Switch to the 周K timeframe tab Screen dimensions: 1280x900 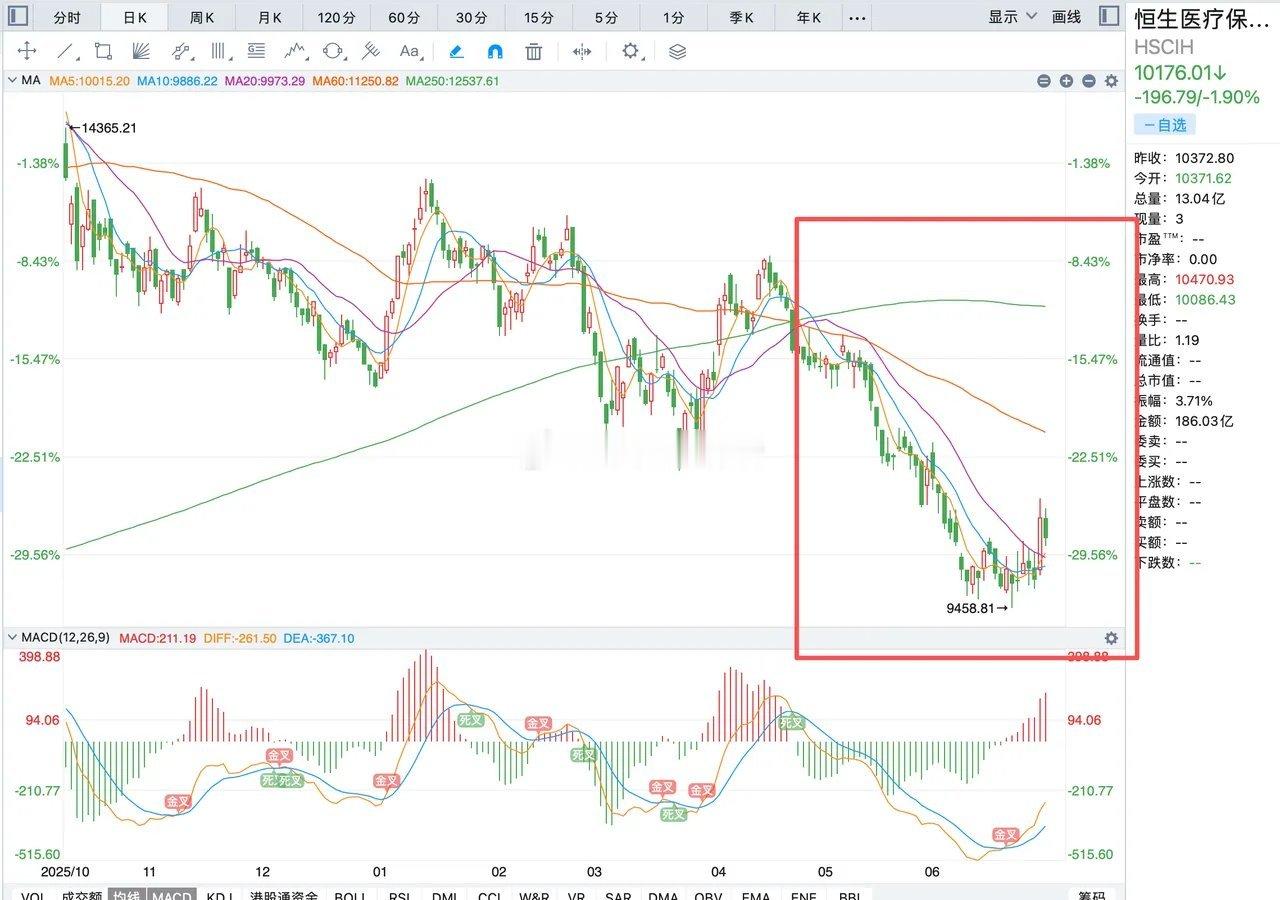[x=203, y=17]
